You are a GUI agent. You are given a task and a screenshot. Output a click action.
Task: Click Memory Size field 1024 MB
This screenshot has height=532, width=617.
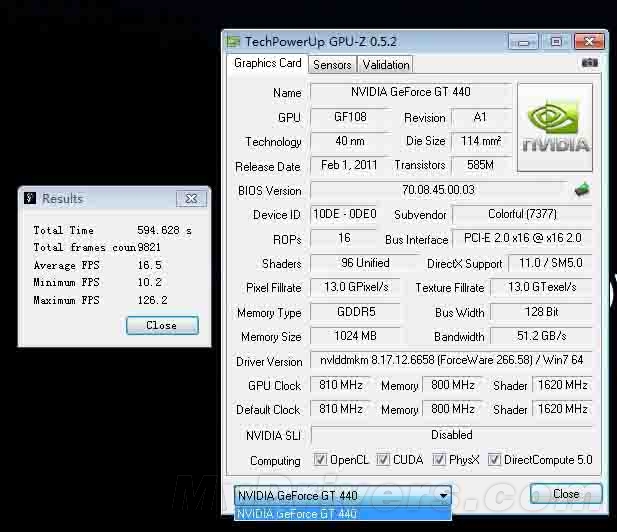[356, 336]
